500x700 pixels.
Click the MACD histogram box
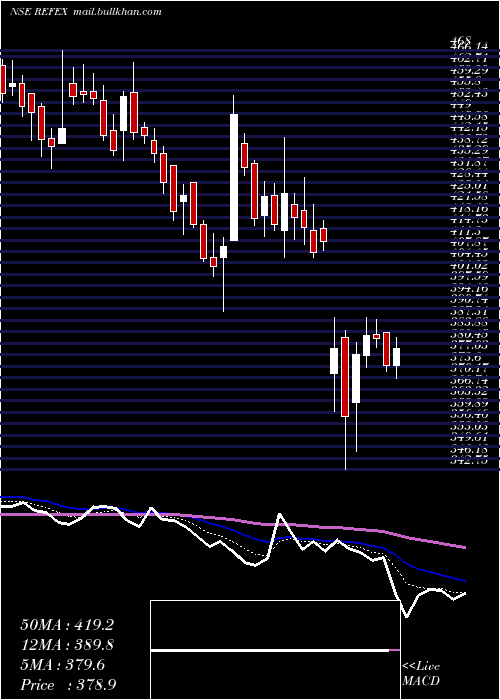(x=275, y=650)
